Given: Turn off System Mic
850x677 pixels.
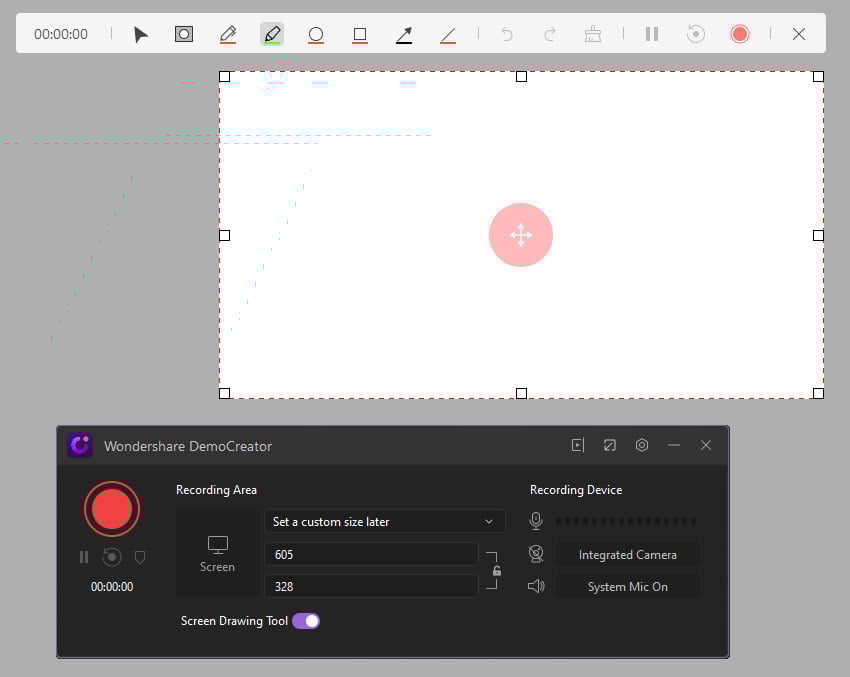Looking at the screenshot, I should 628,587.
